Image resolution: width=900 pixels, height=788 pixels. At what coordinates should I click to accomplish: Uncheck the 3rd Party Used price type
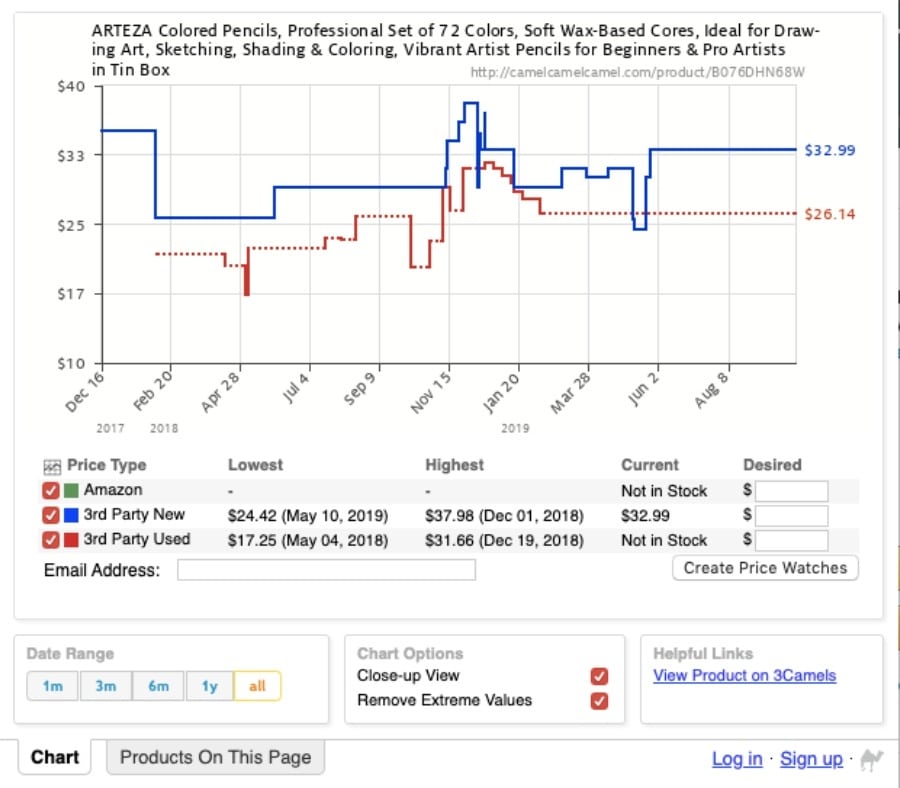[x=52, y=540]
